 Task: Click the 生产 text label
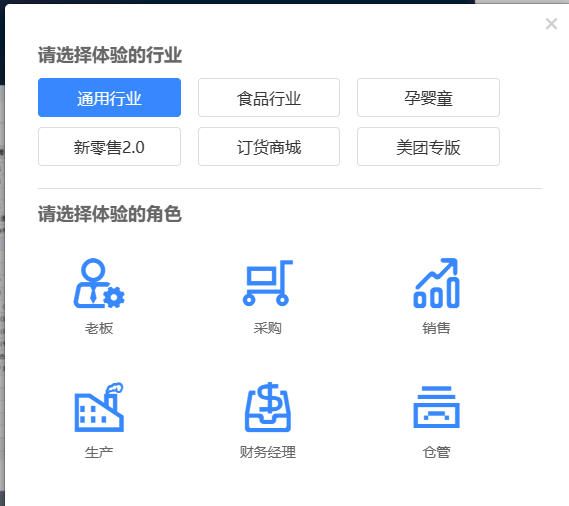point(99,452)
